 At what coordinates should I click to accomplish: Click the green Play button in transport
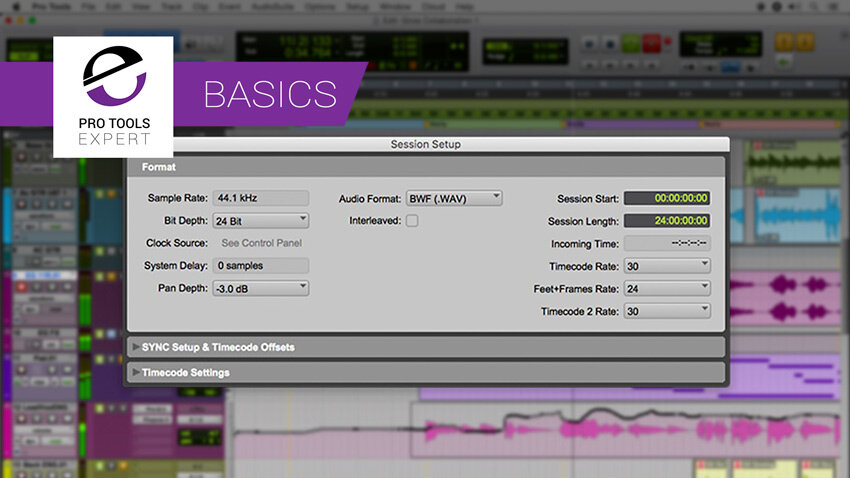[630, 43]
